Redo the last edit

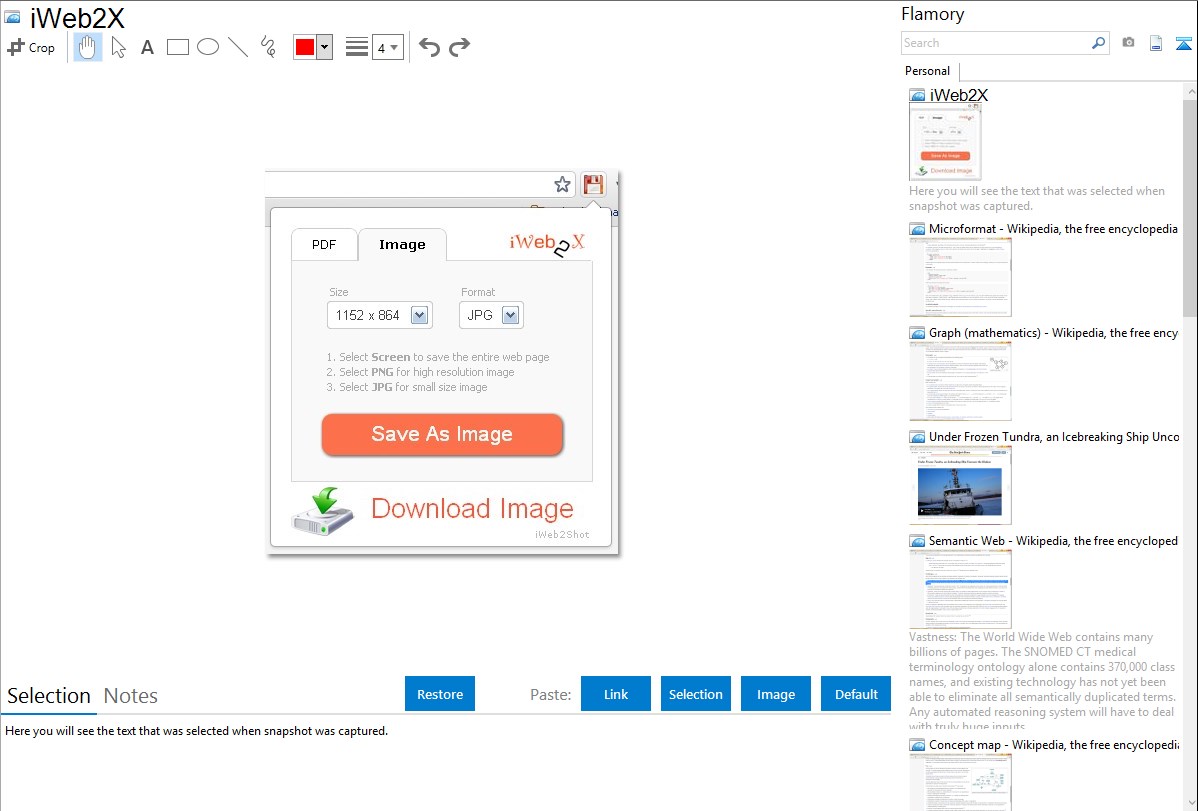[x=459, y=47]
